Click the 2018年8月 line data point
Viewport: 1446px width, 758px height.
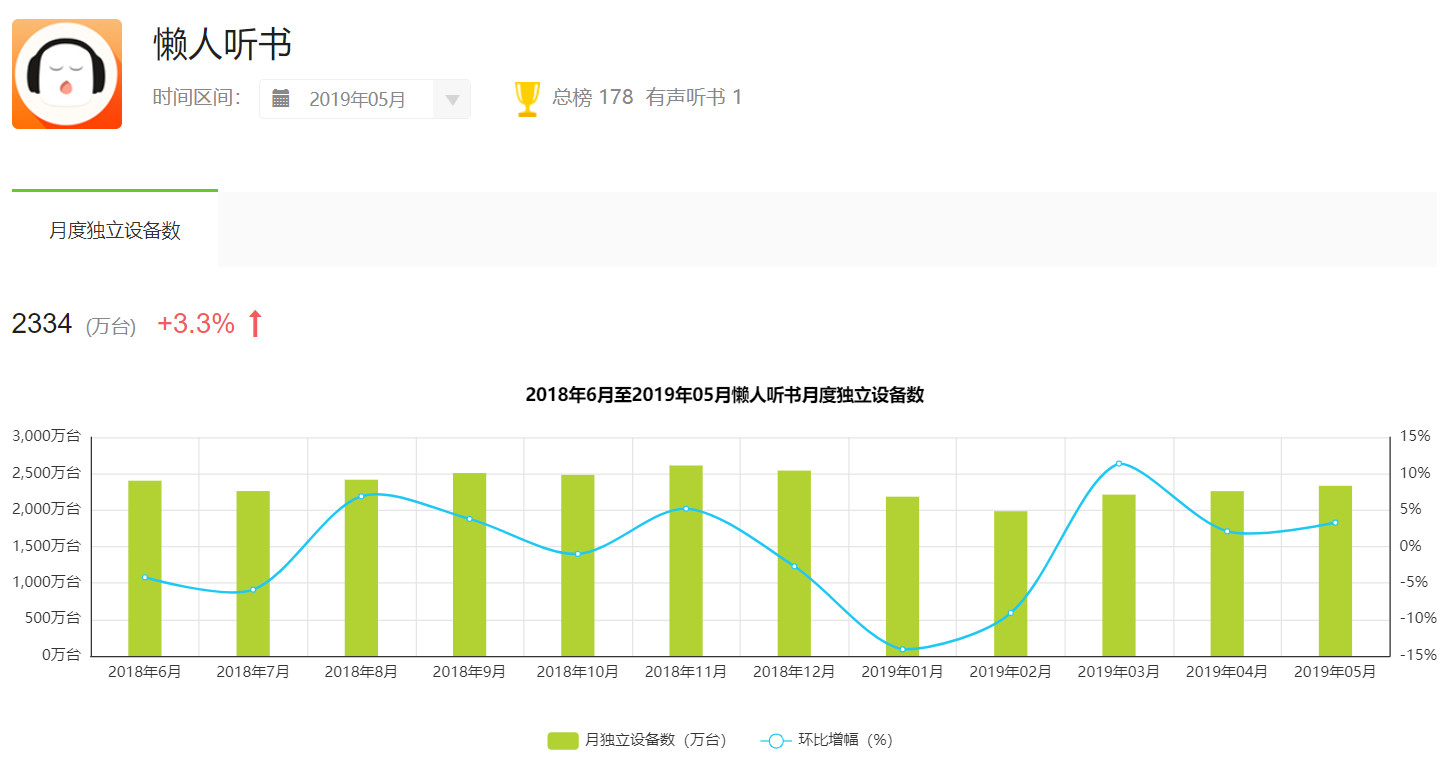[x=361, y=496]
